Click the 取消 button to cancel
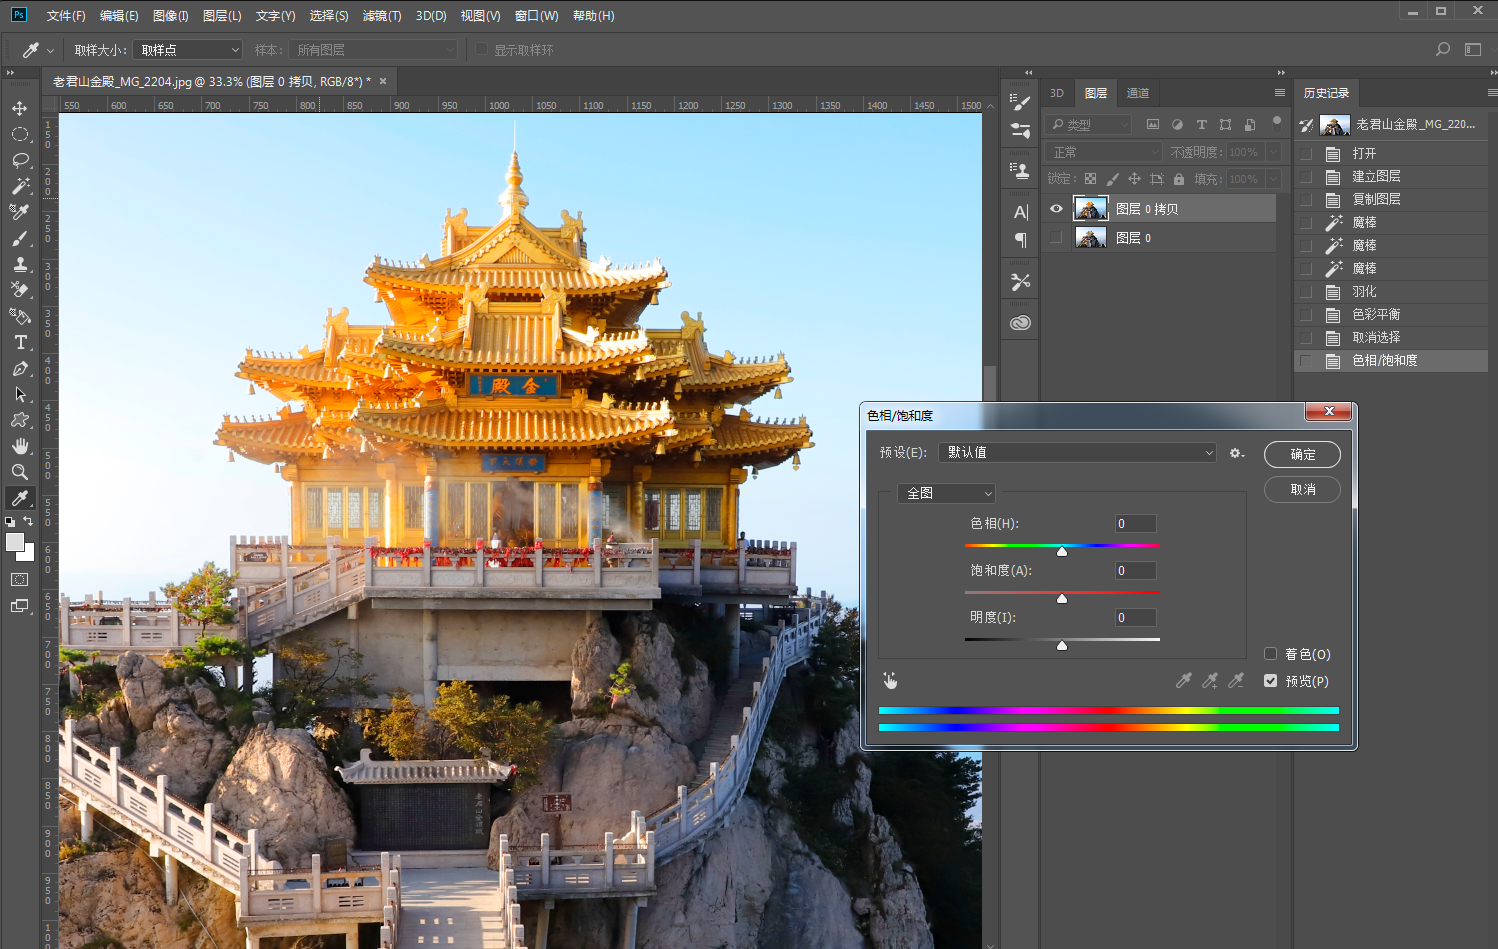Viewport: 1498px width, 949px height. coord(1302,489)
